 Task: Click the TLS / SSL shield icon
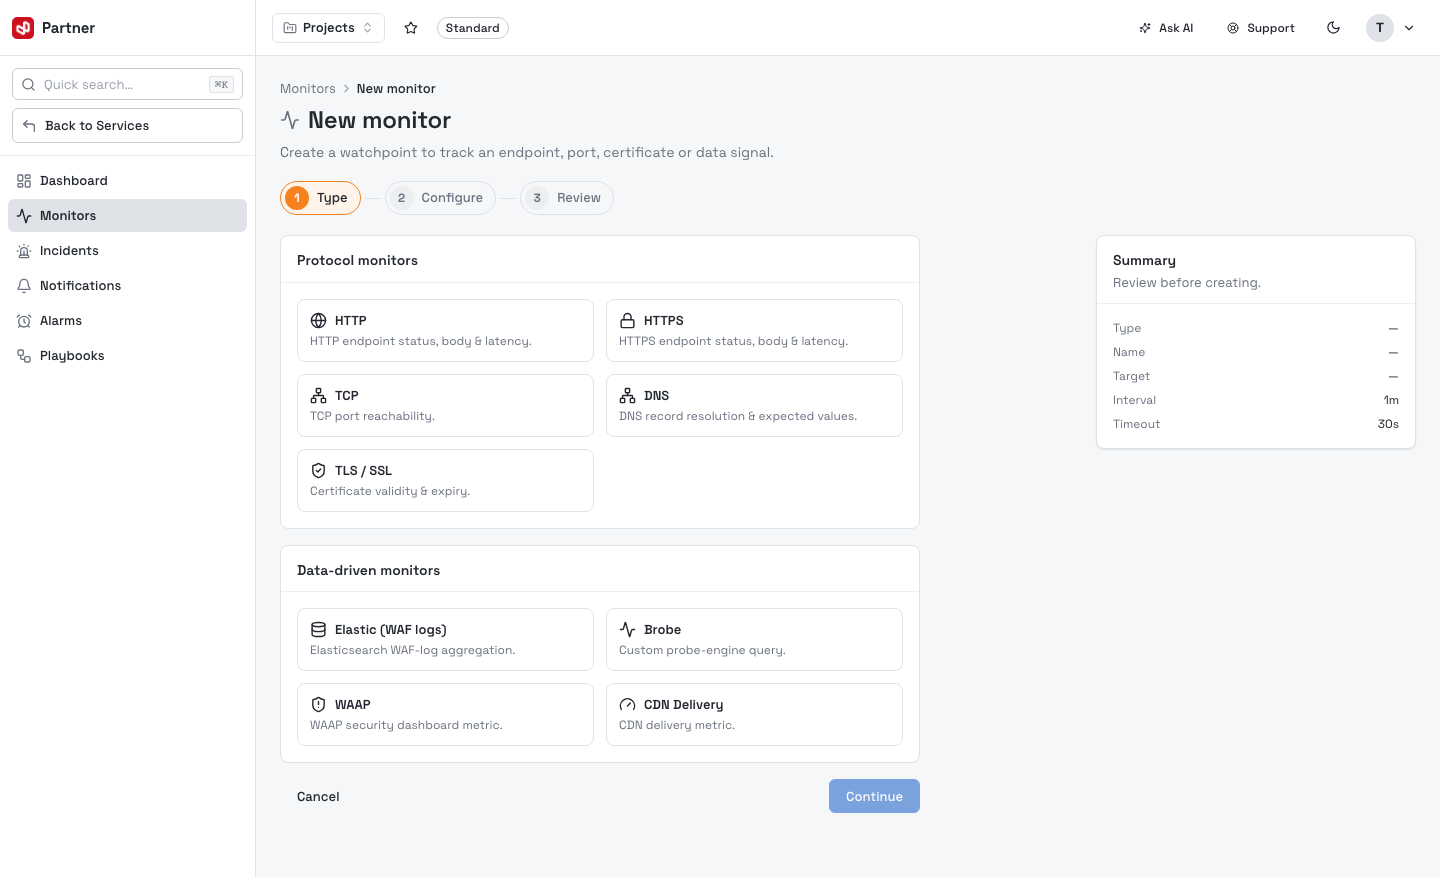[318, 470]
